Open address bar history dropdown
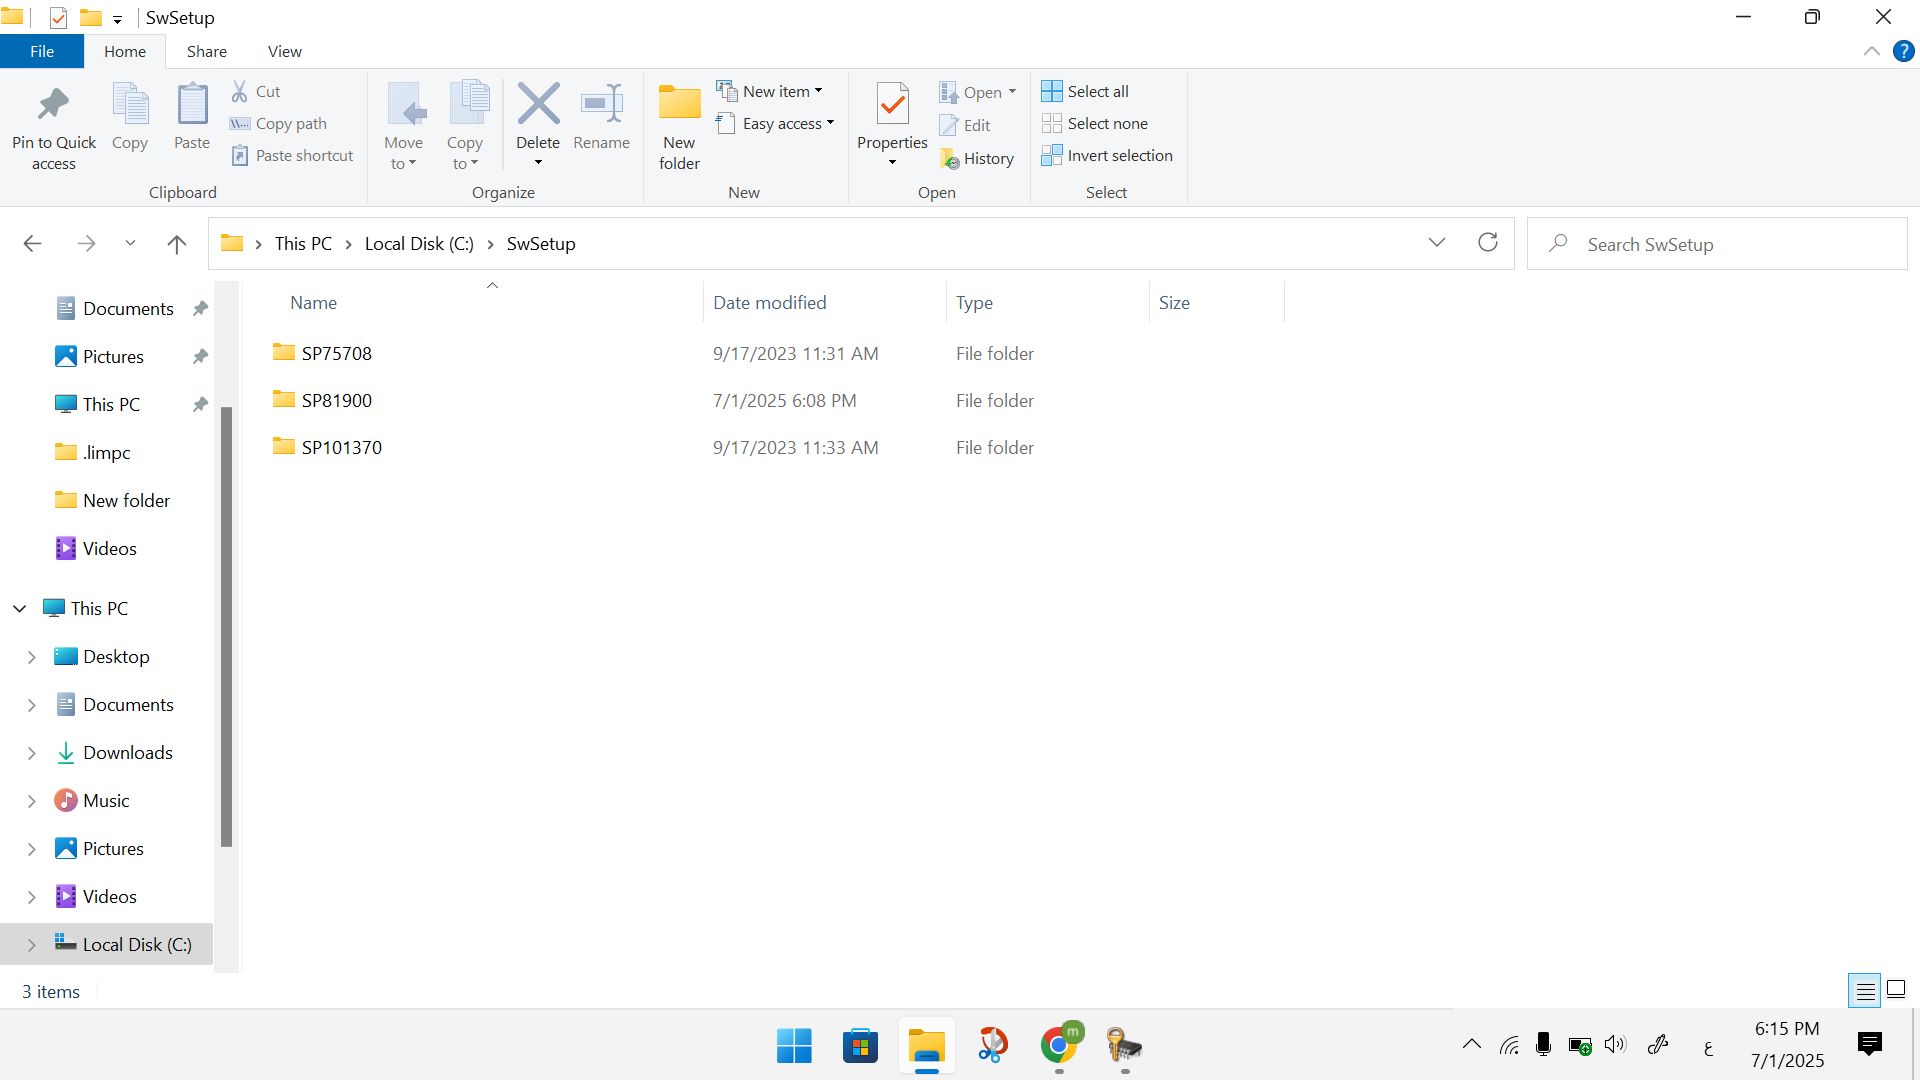Screen dimensions: 1920x1080 point(1437,243)
